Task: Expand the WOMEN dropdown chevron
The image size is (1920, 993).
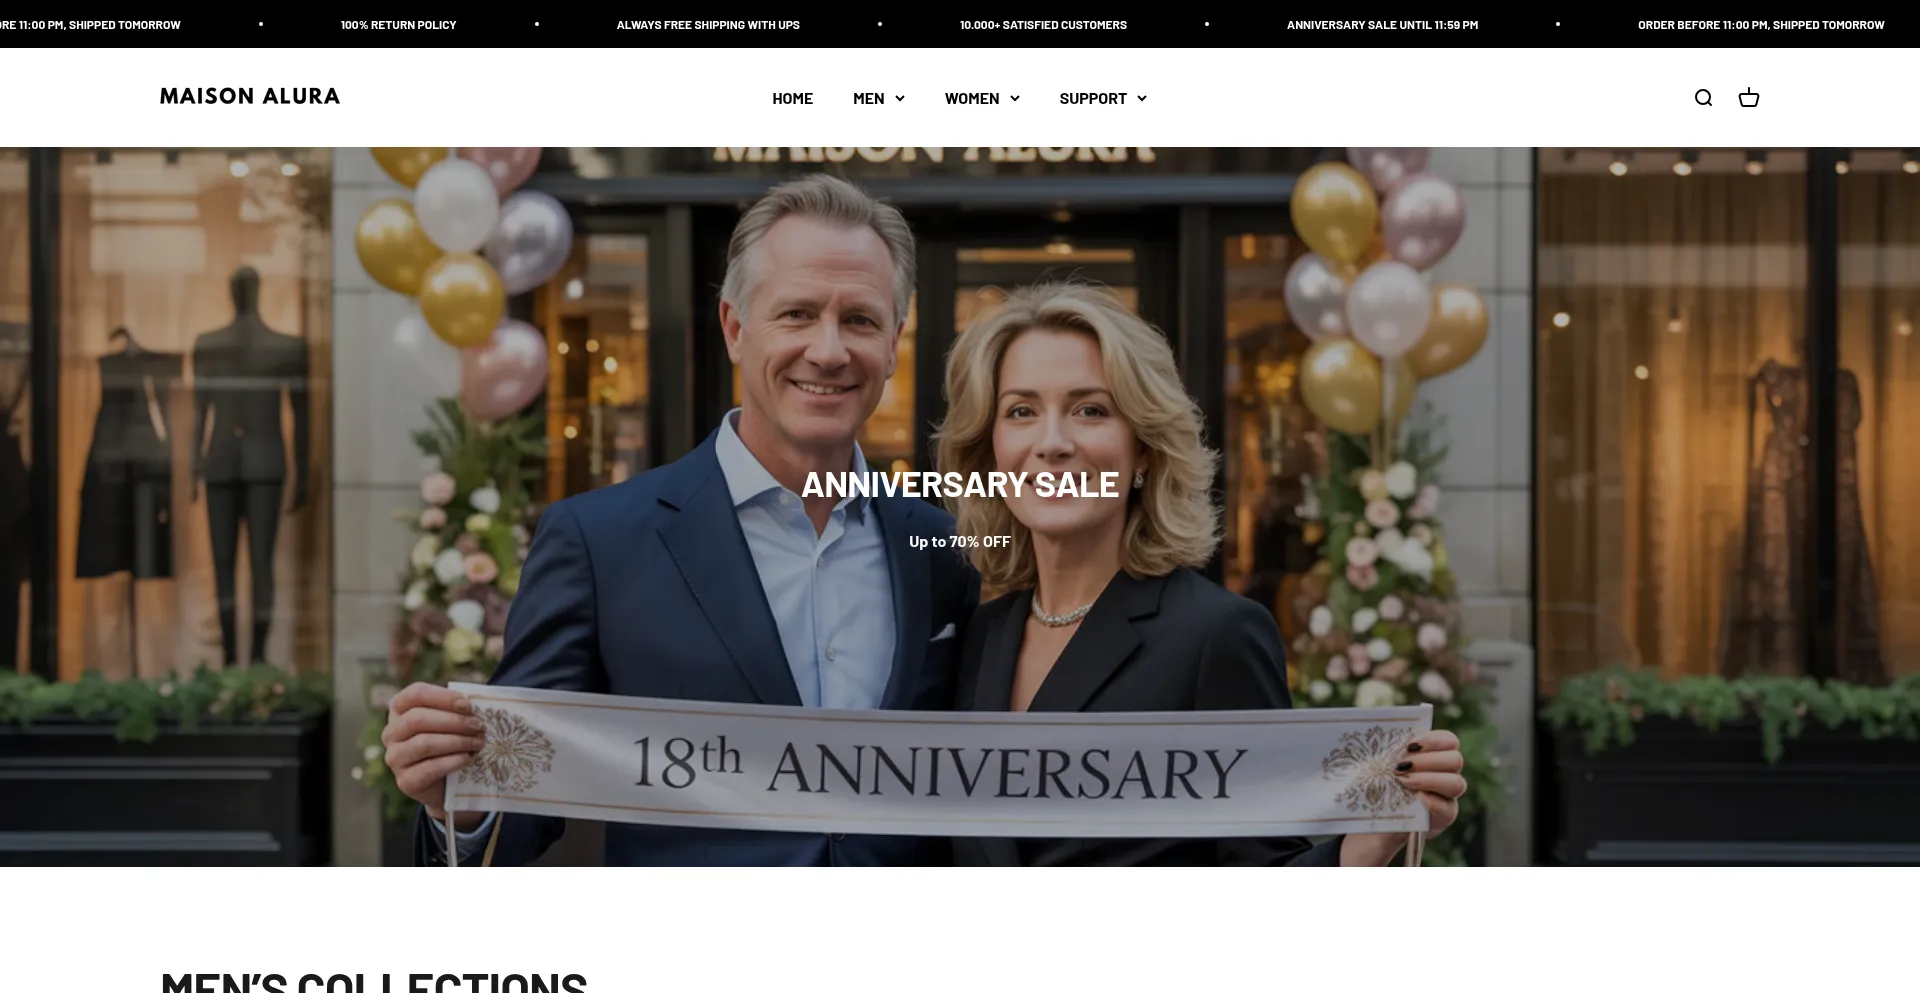Action: point(1015,98)
